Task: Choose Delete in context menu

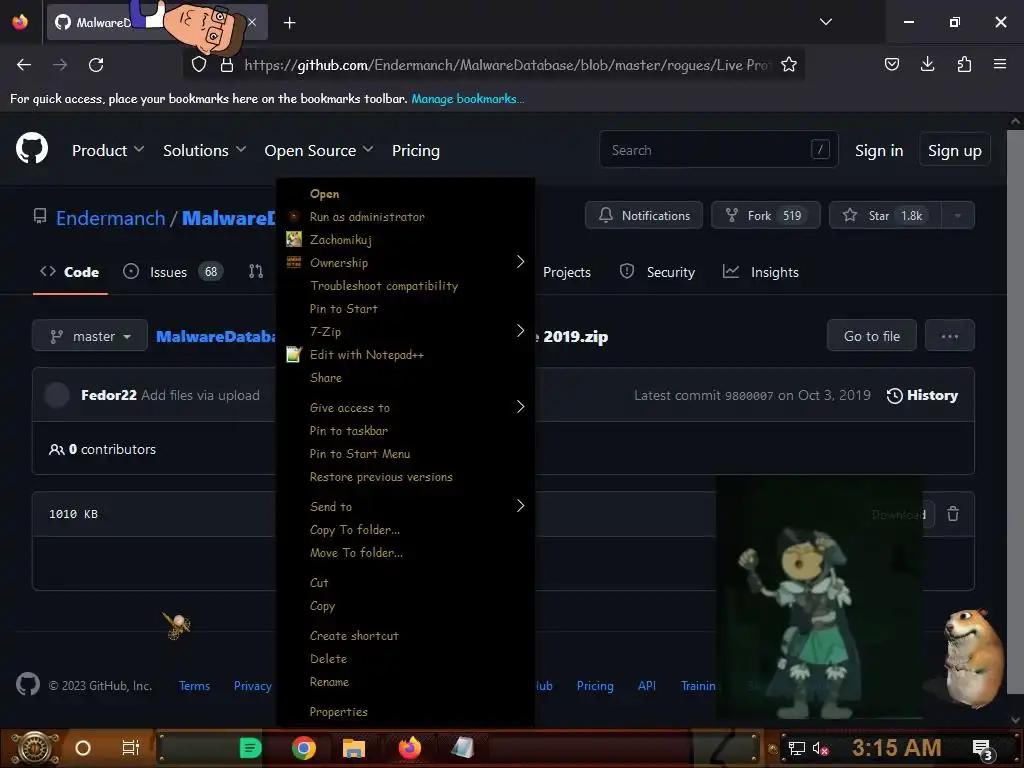Action: 405,659
